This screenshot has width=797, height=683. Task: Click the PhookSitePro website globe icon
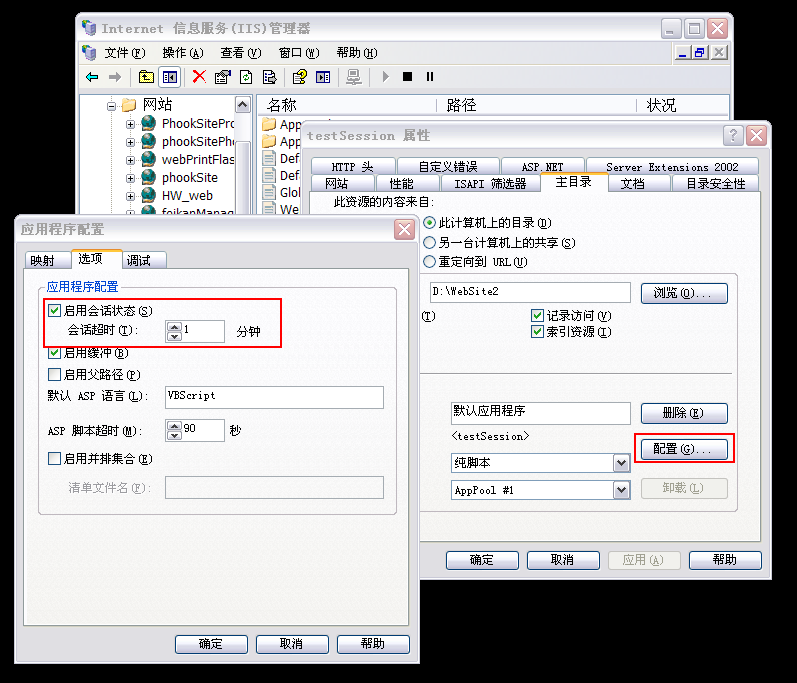coord(148,123)
